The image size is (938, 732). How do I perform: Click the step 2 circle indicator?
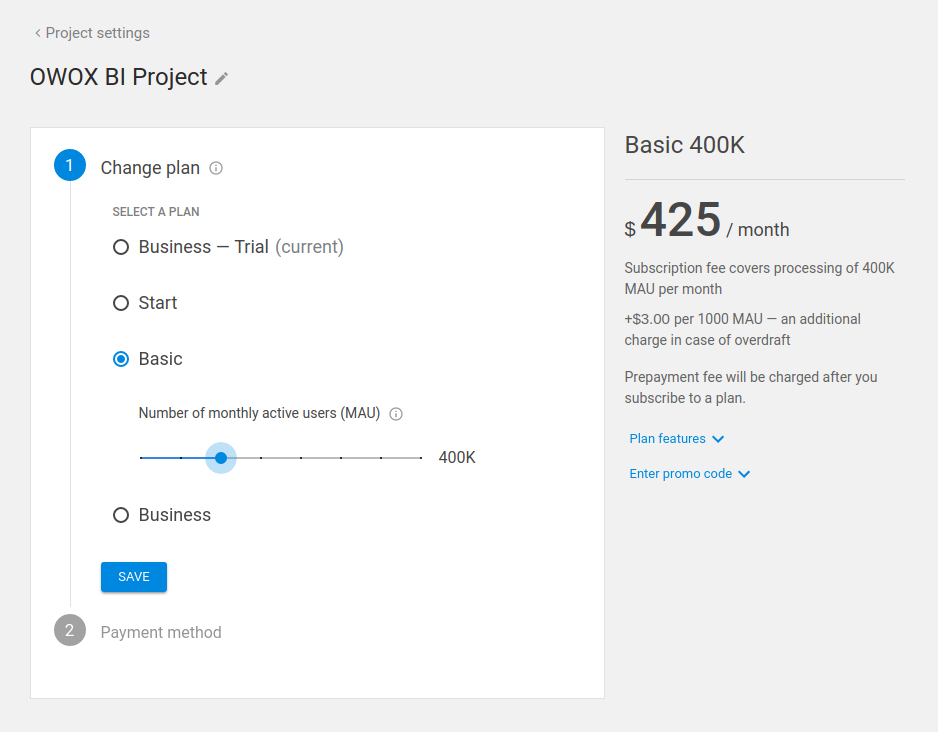tap(70, 630)
